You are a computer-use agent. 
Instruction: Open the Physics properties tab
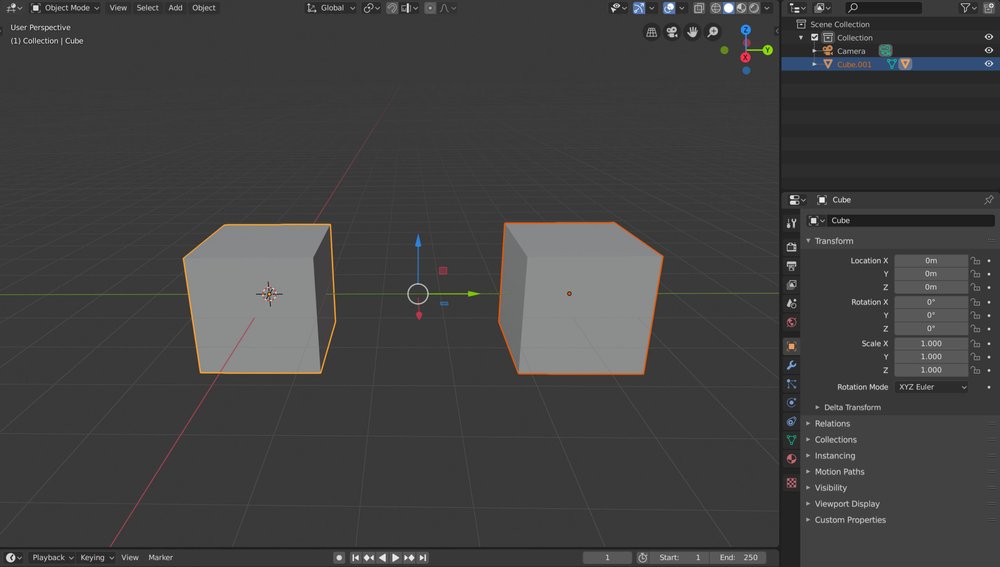pos(791,403)
